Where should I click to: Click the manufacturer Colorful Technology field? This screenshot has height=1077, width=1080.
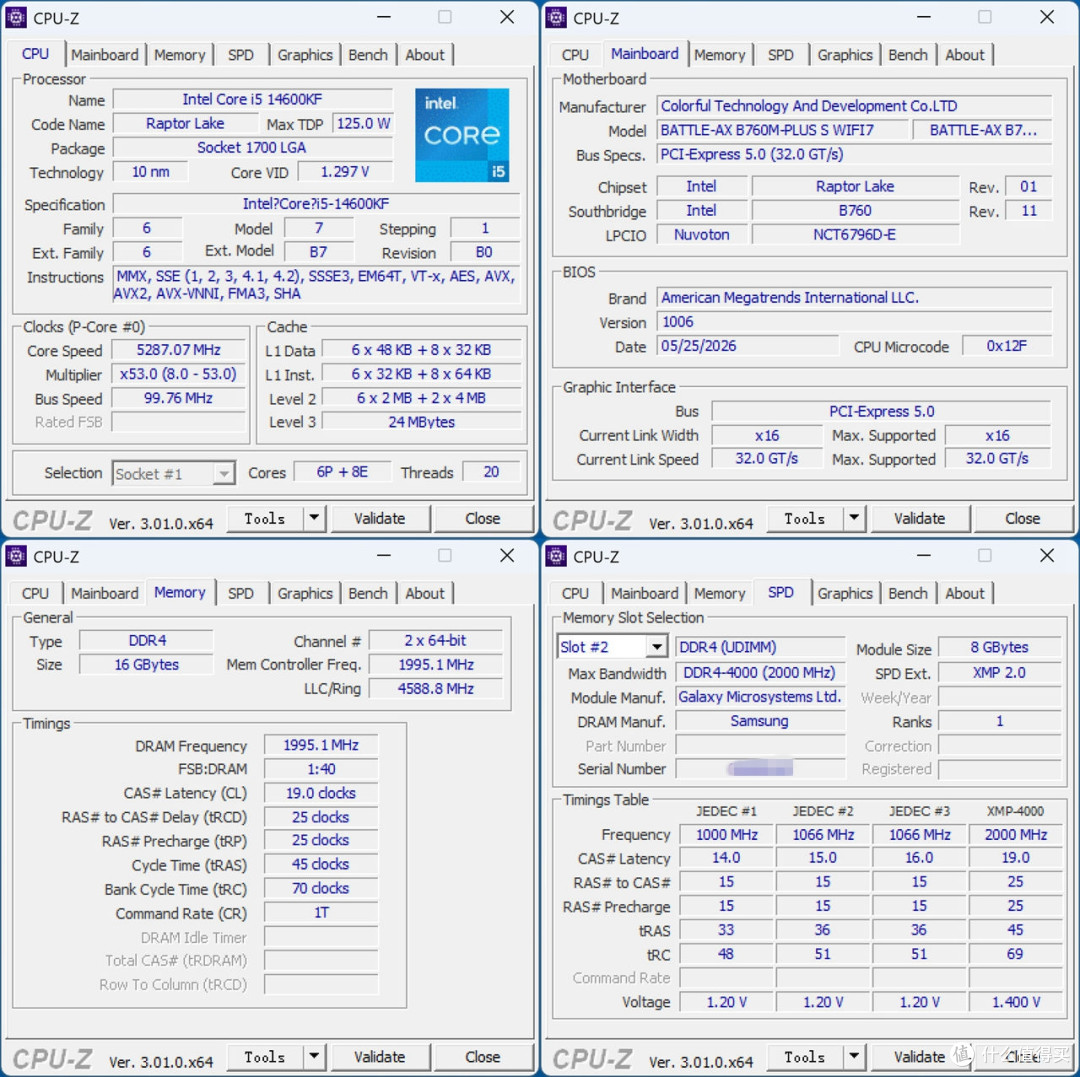coord(854,105)
